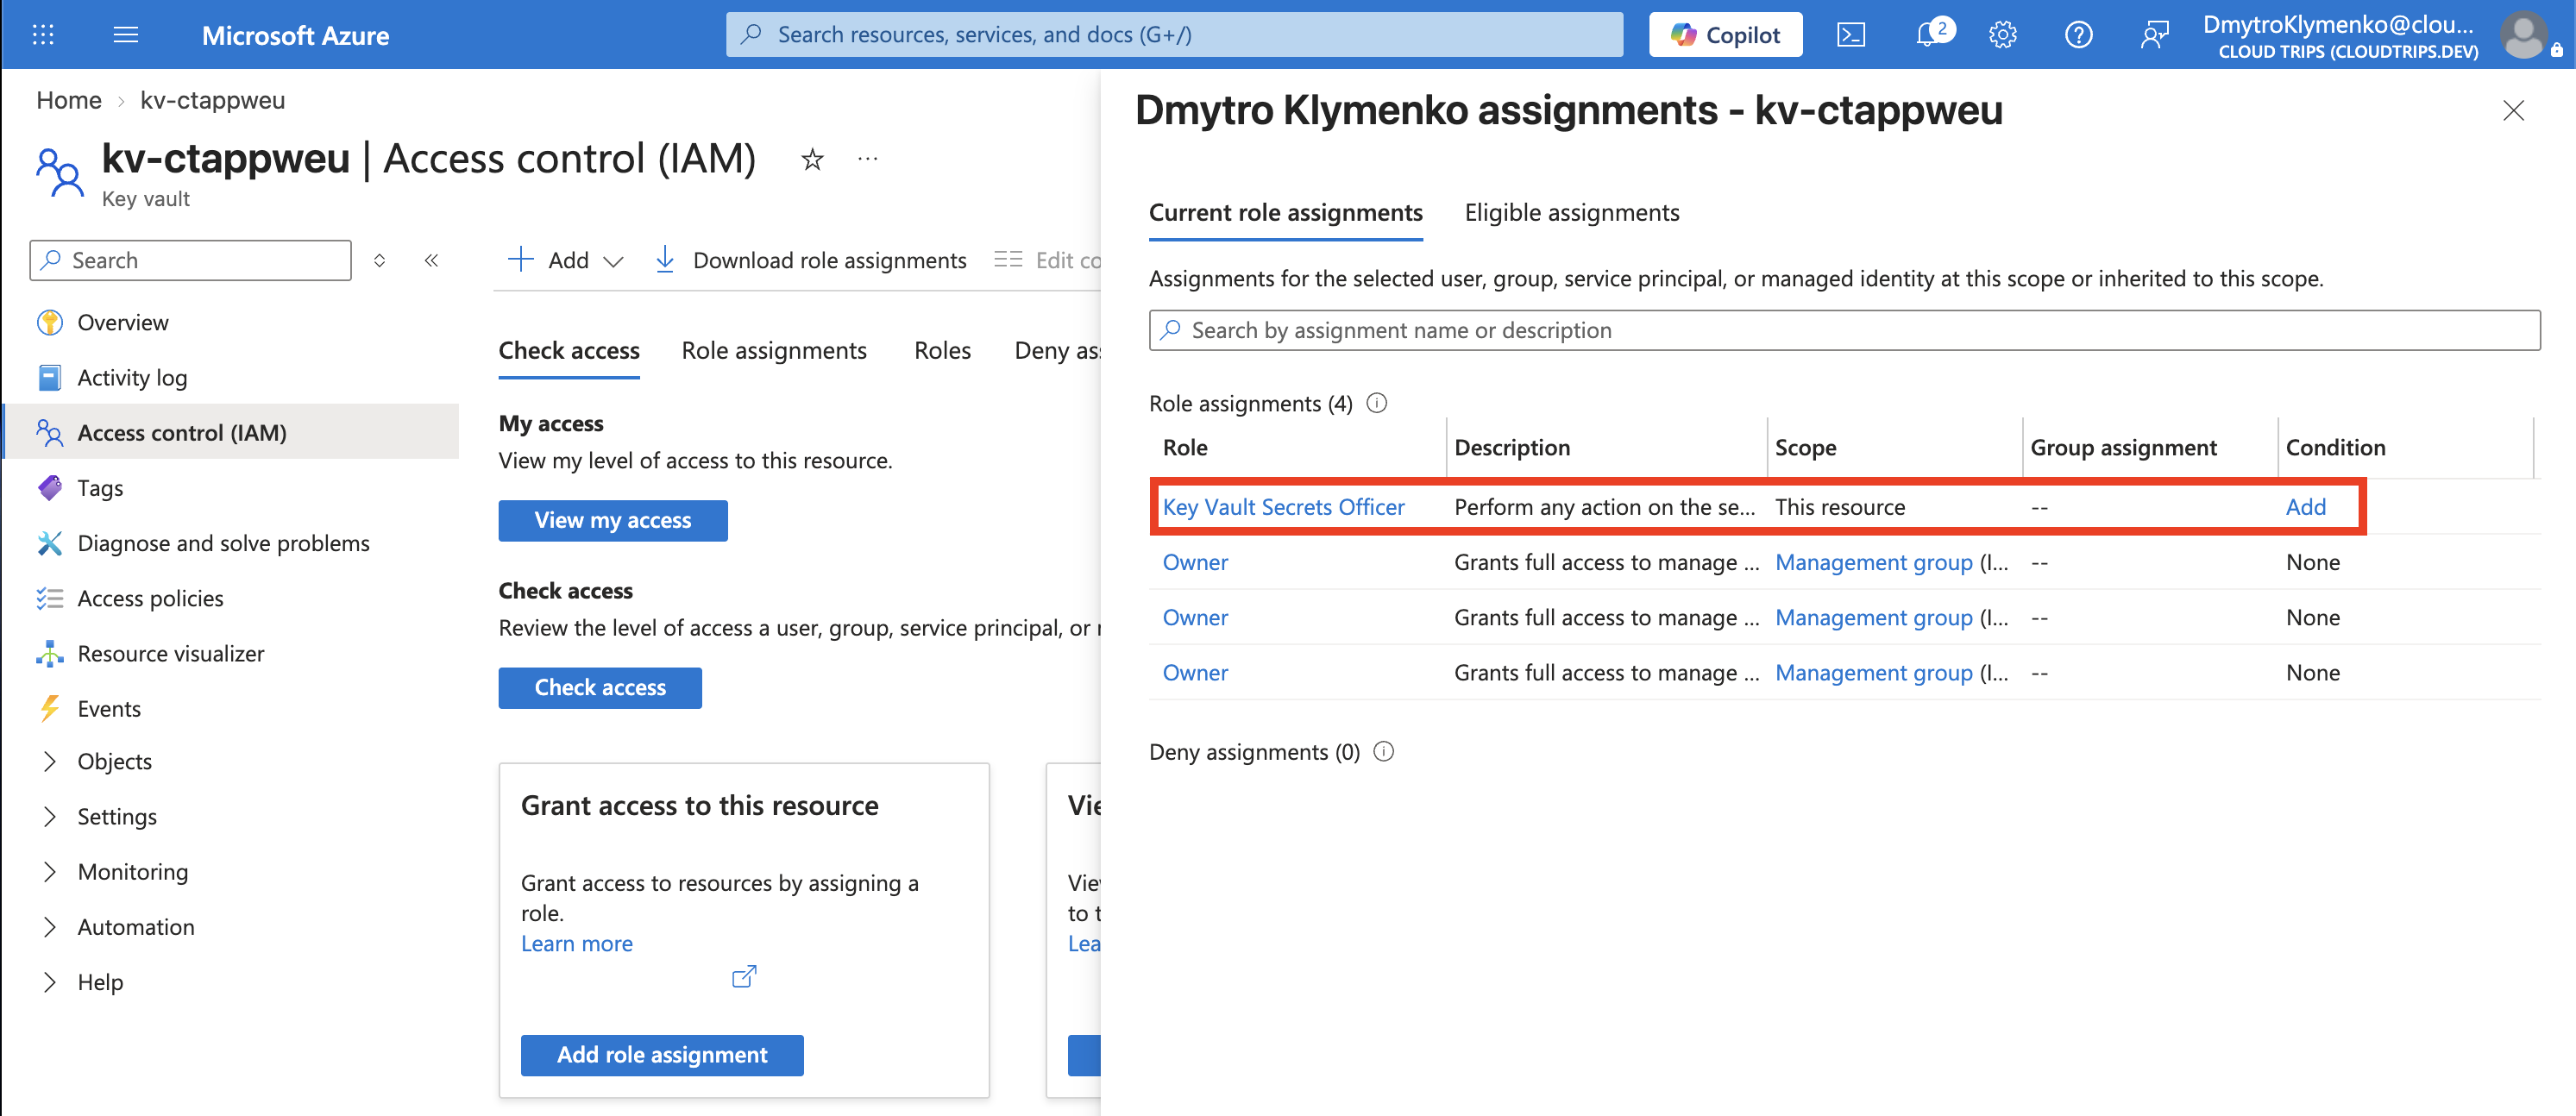
Task: Focus the left menu Search box
Action: 191,260
